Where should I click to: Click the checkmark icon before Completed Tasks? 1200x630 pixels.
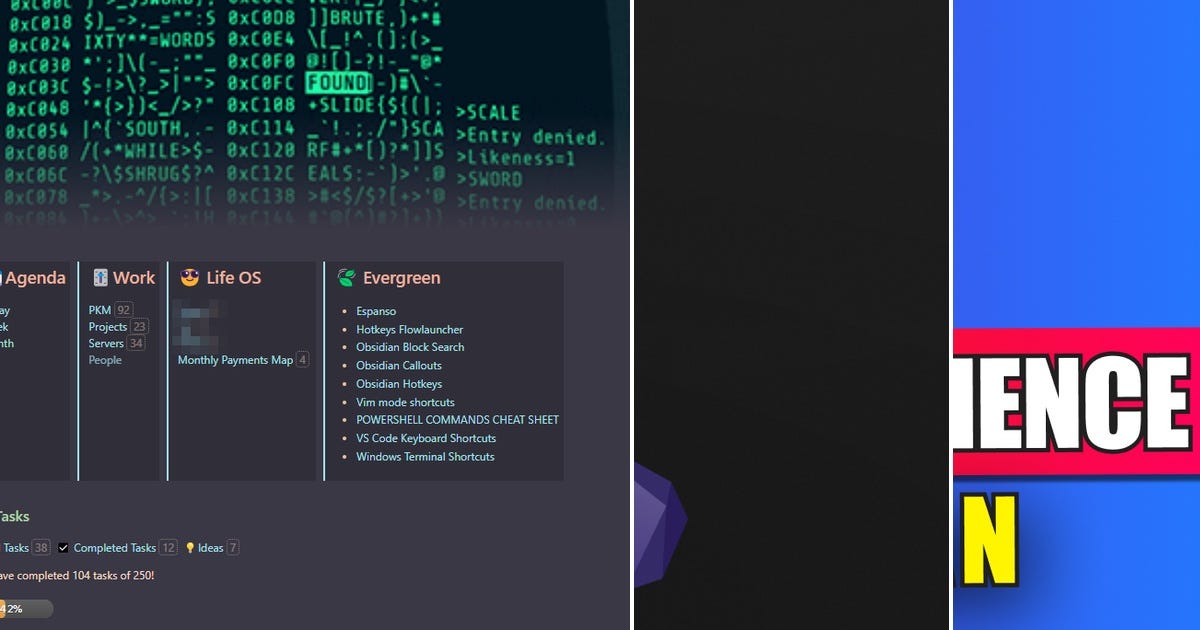click(x=64, y=547)
